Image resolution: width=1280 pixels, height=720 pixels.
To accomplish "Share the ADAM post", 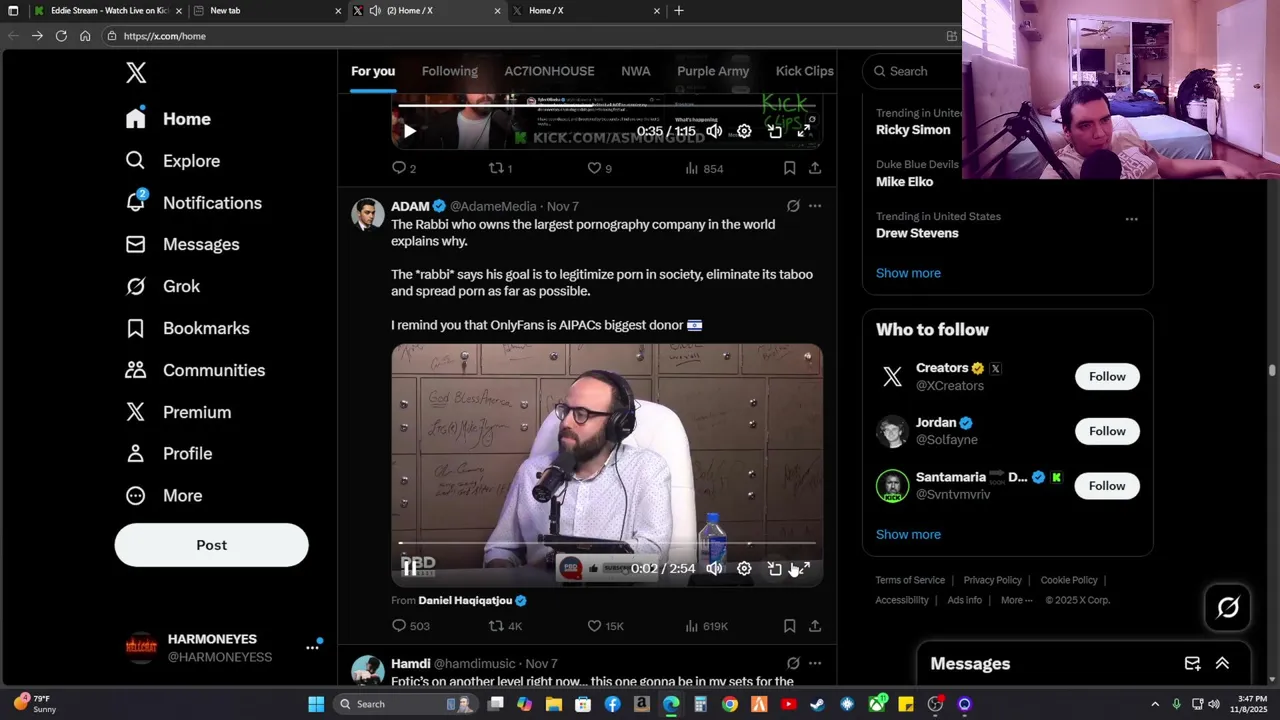I will [815, 626].
